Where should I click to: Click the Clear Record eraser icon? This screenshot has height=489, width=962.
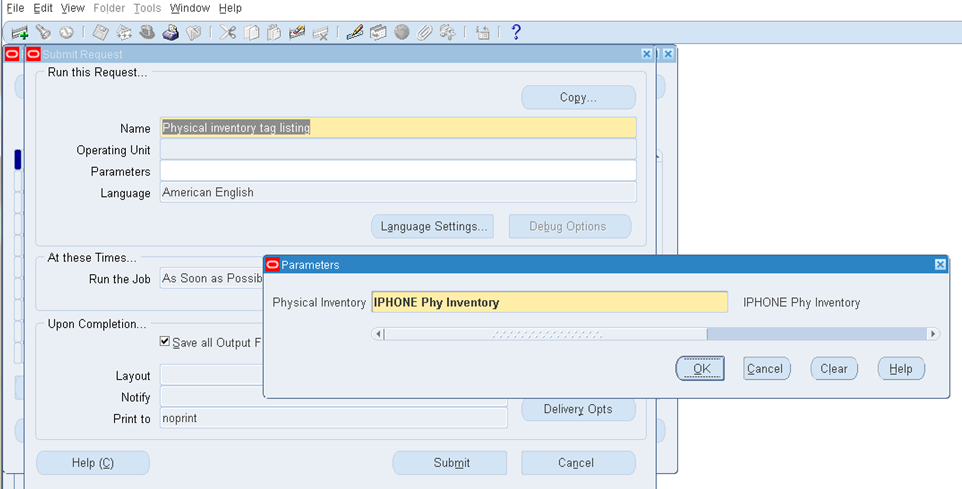(297, 32)
